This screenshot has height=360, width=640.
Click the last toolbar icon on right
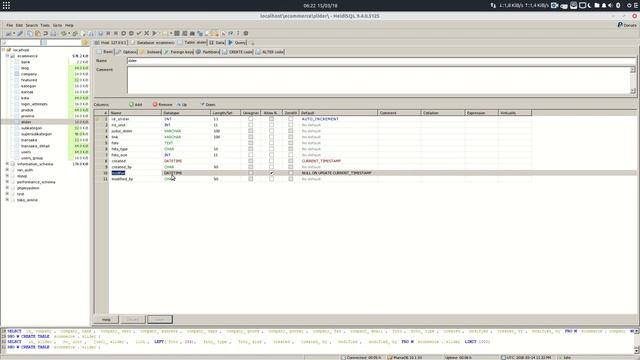click(246, 33)
